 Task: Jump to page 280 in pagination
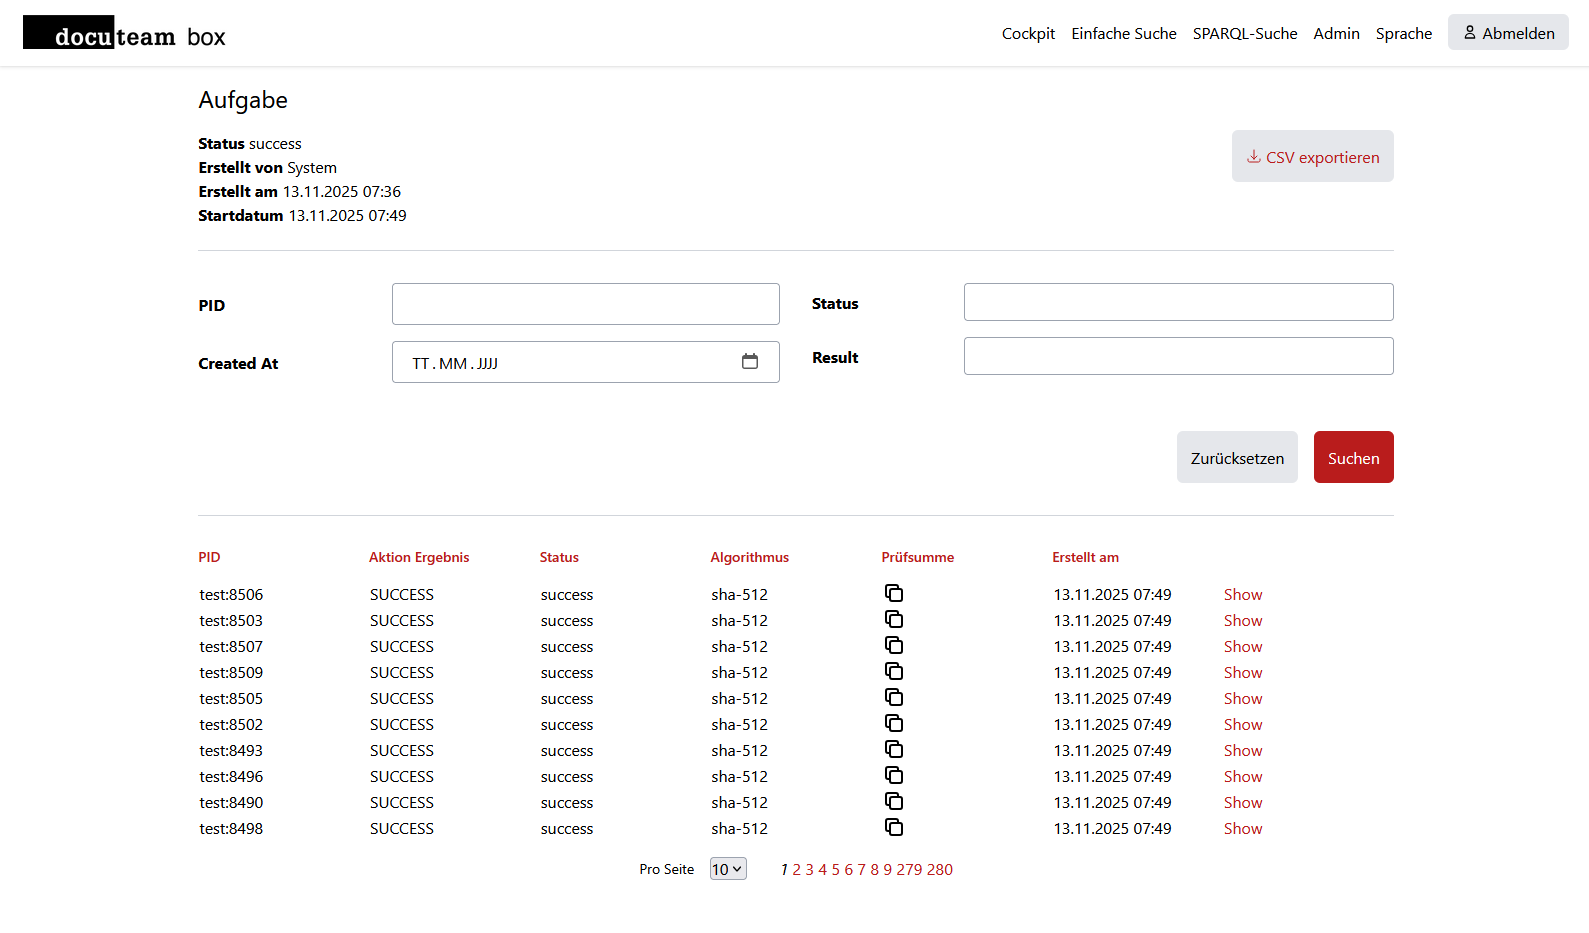point(939,870)
